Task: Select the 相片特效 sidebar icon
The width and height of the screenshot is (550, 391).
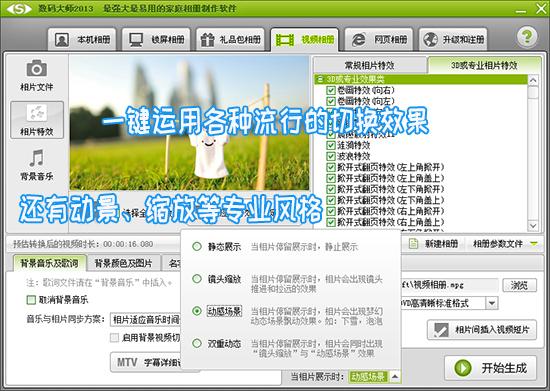Action: pyautogui.click(x=37, y=120)
